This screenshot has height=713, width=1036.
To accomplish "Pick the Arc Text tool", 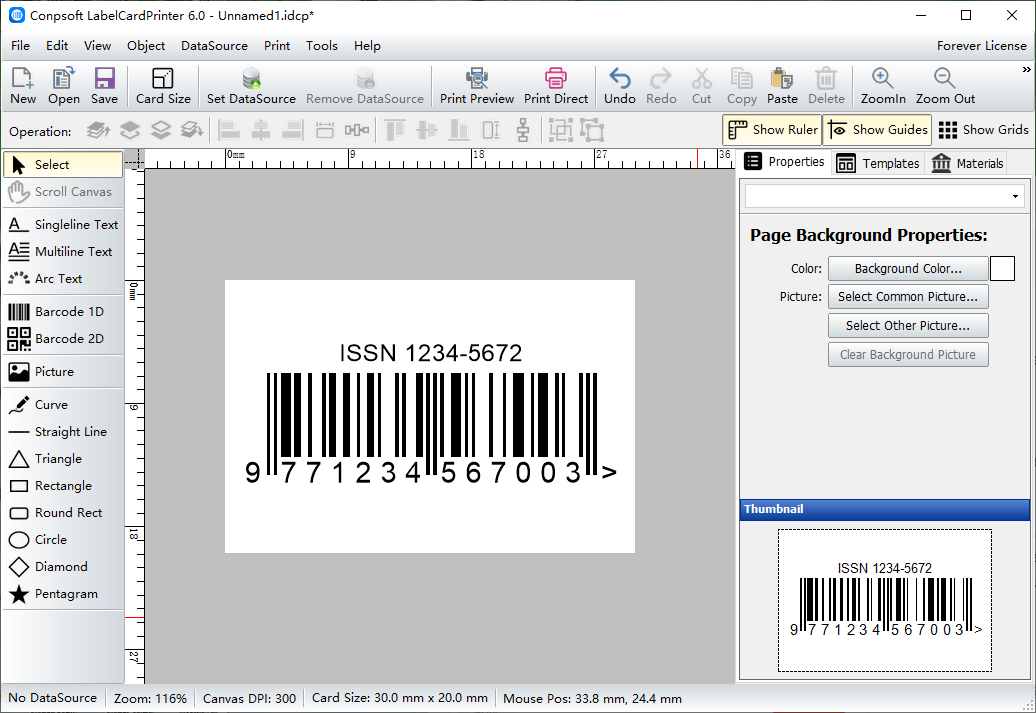I will 63,279.
